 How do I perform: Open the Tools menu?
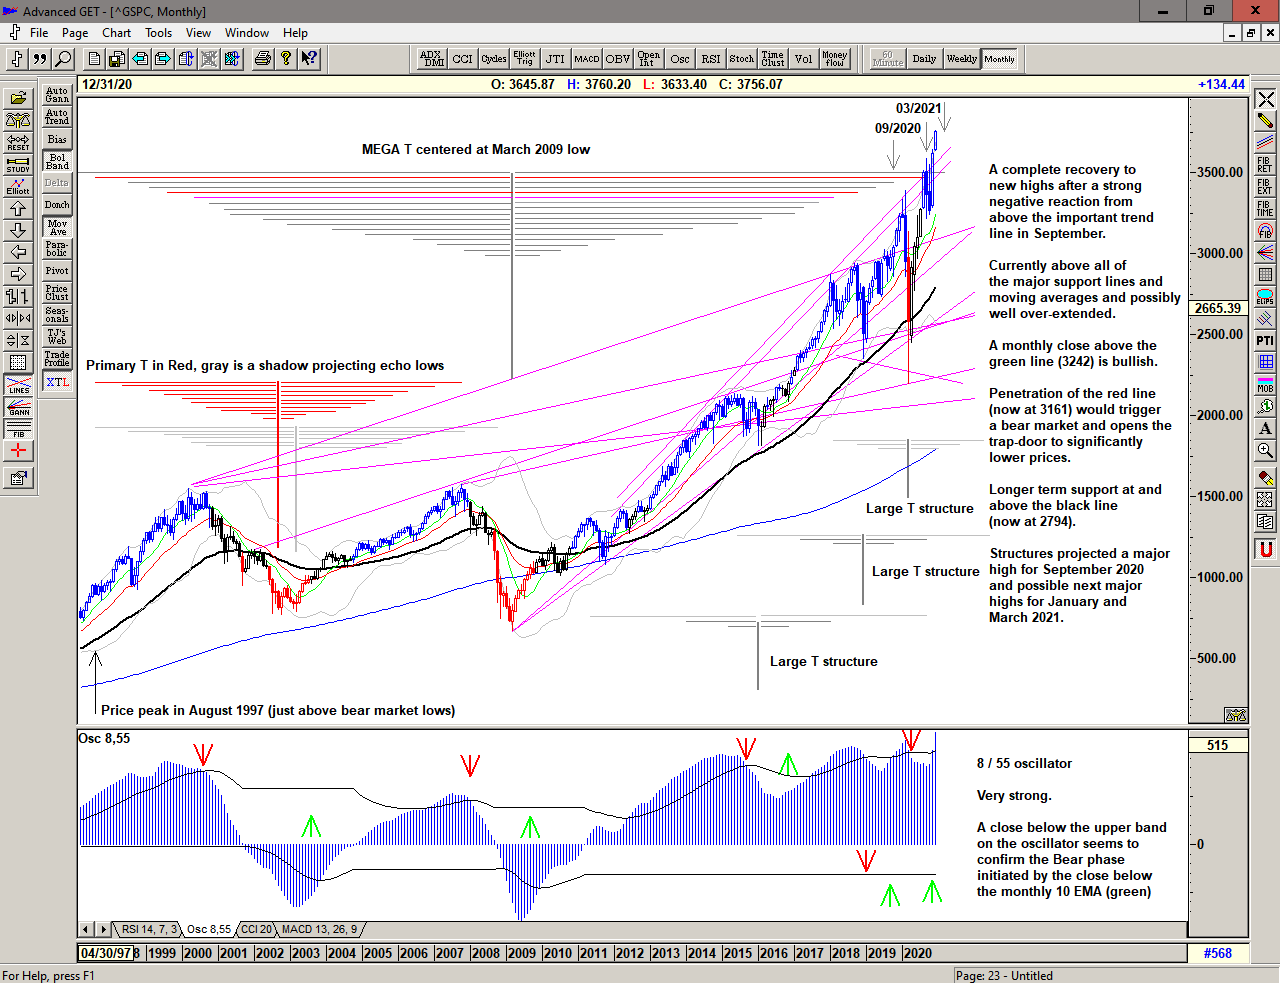point(158,33)
